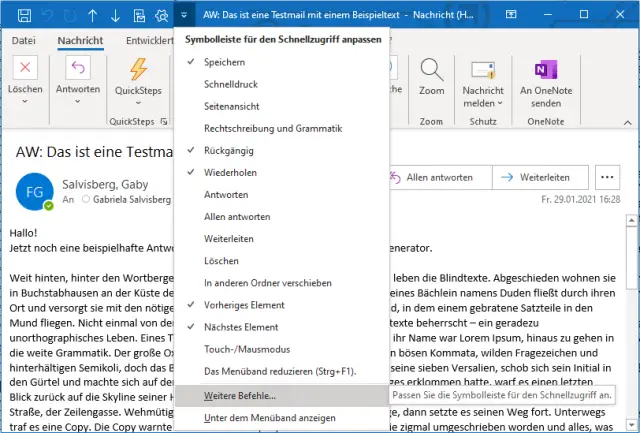Click the QuickSteps lightning icon
This screenshot has width=640, height=433.
tap(139, 69)
